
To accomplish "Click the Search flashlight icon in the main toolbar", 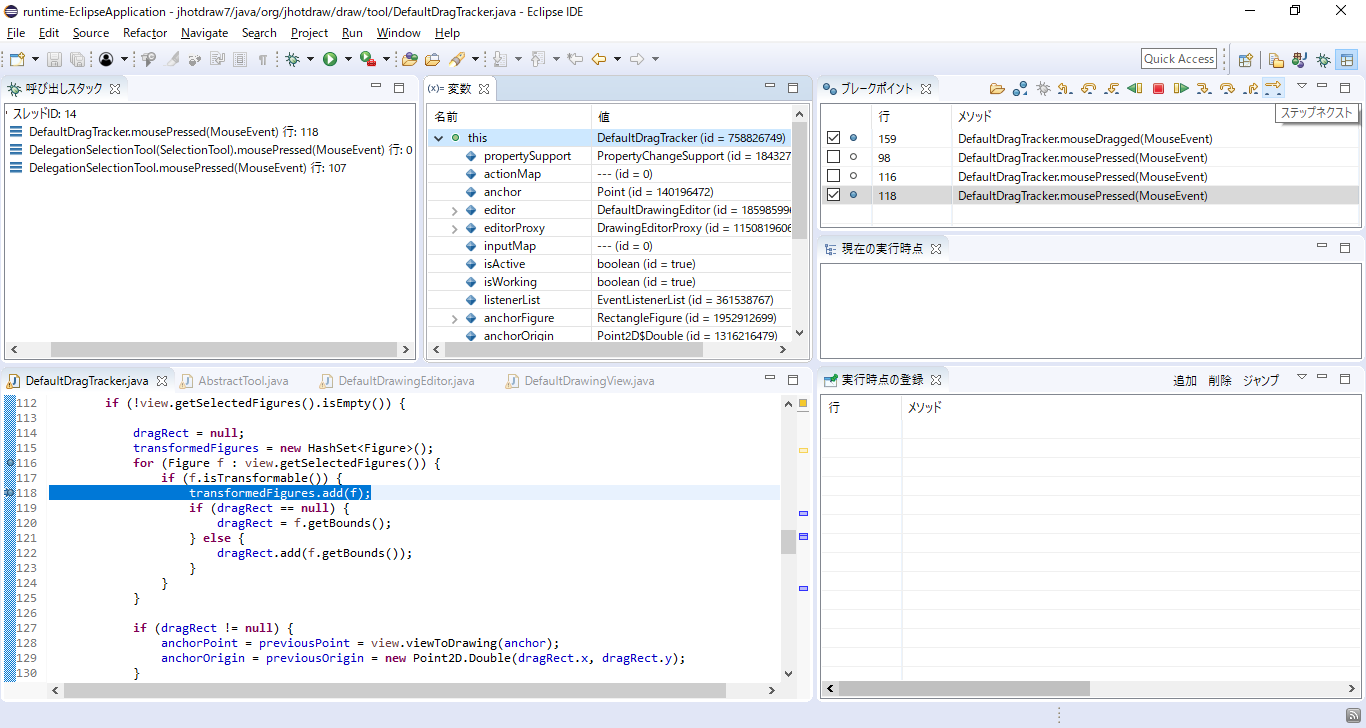I will (x=458, y=60).
